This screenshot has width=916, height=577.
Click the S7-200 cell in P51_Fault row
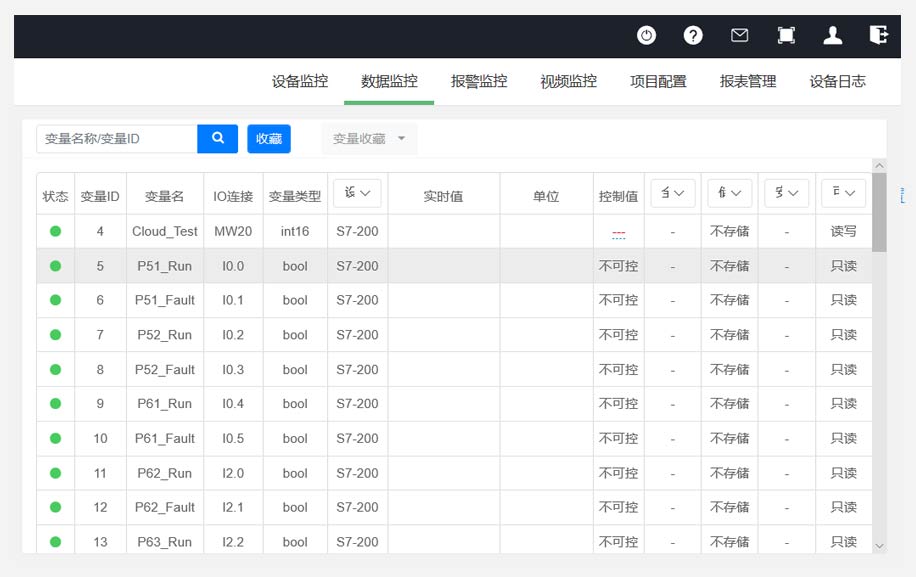[x=358, y=300]
